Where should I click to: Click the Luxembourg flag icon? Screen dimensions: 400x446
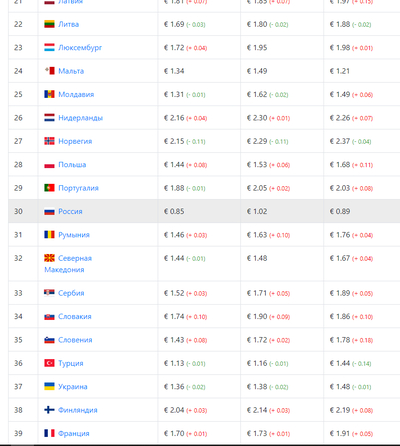coord(49,48)
